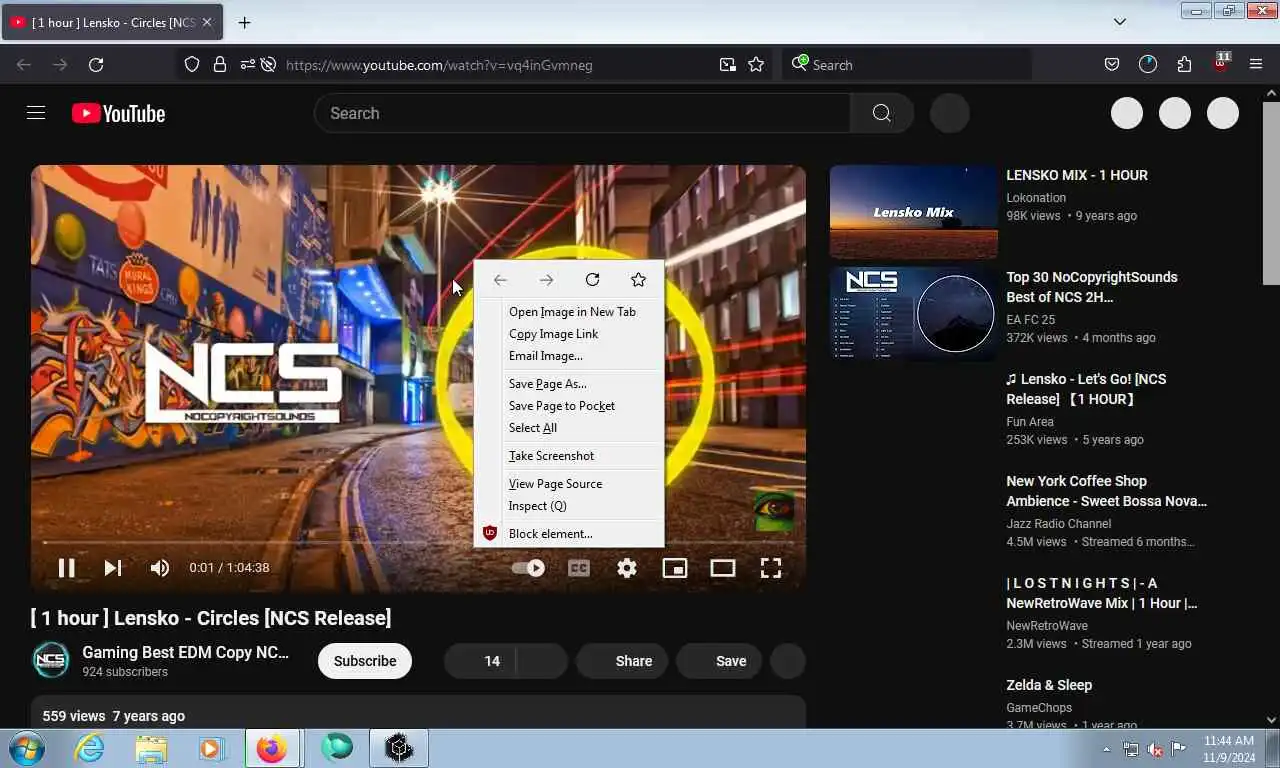
Task: Click the Share button
Action: click(622, 661)
